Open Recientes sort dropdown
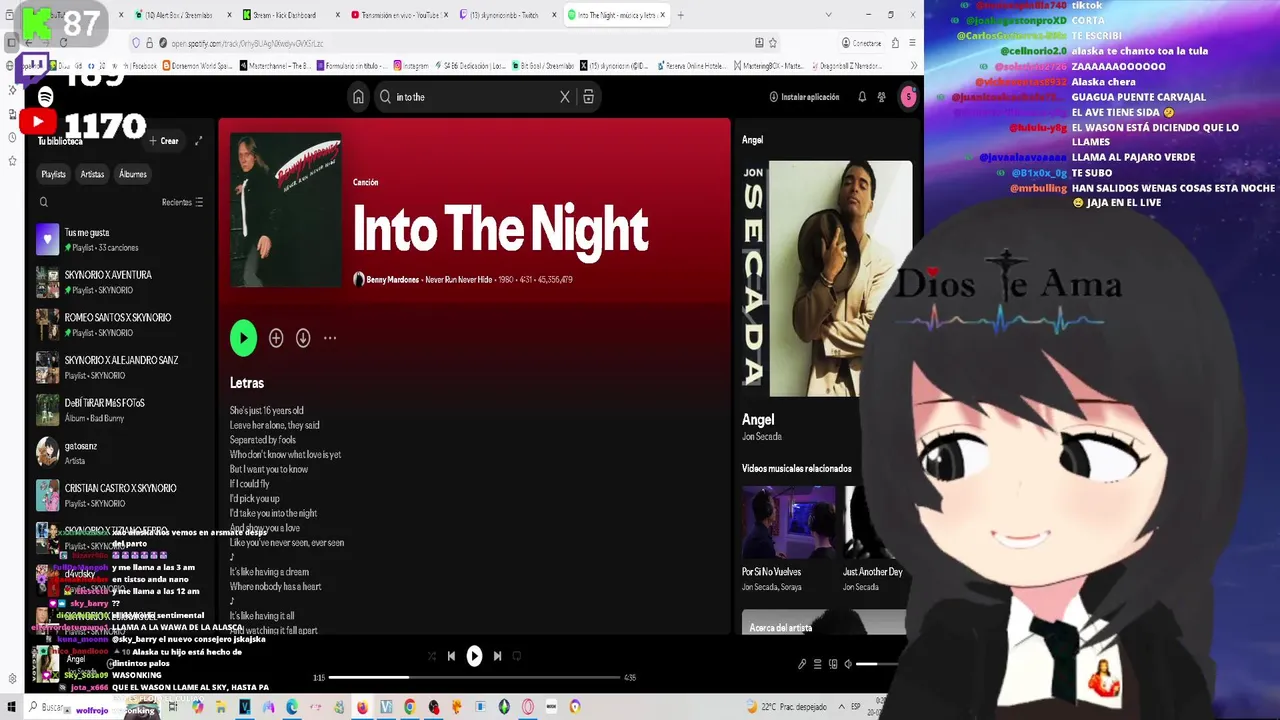 pyautogui.click(x=182, y=202)
